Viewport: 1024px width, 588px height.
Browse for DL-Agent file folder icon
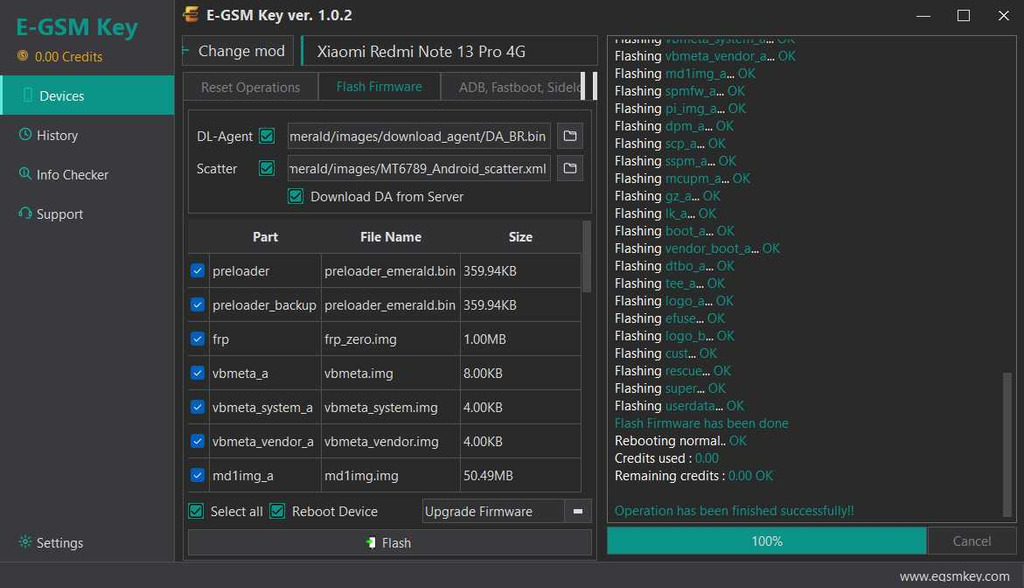tap(570, 136)
